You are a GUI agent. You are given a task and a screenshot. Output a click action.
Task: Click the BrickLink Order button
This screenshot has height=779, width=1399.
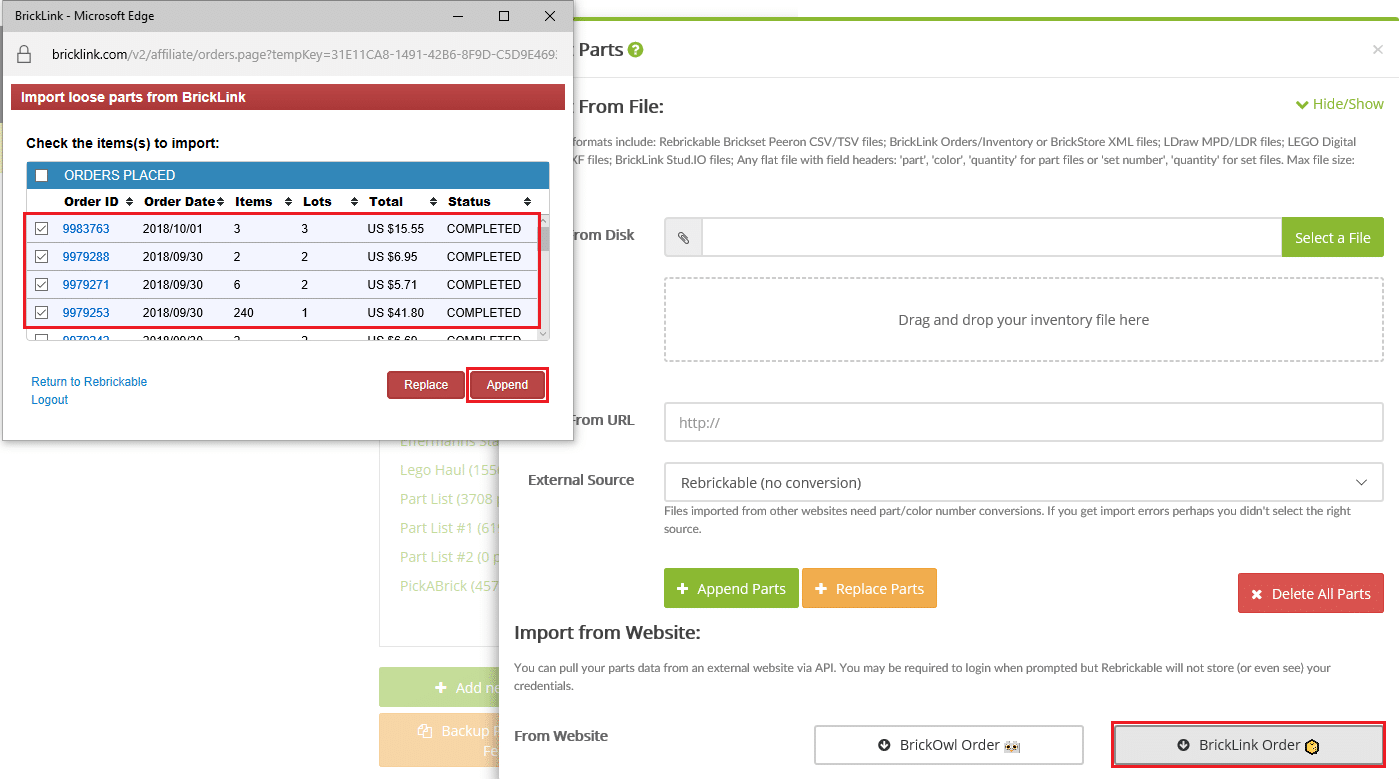[x=1249, y=745]
